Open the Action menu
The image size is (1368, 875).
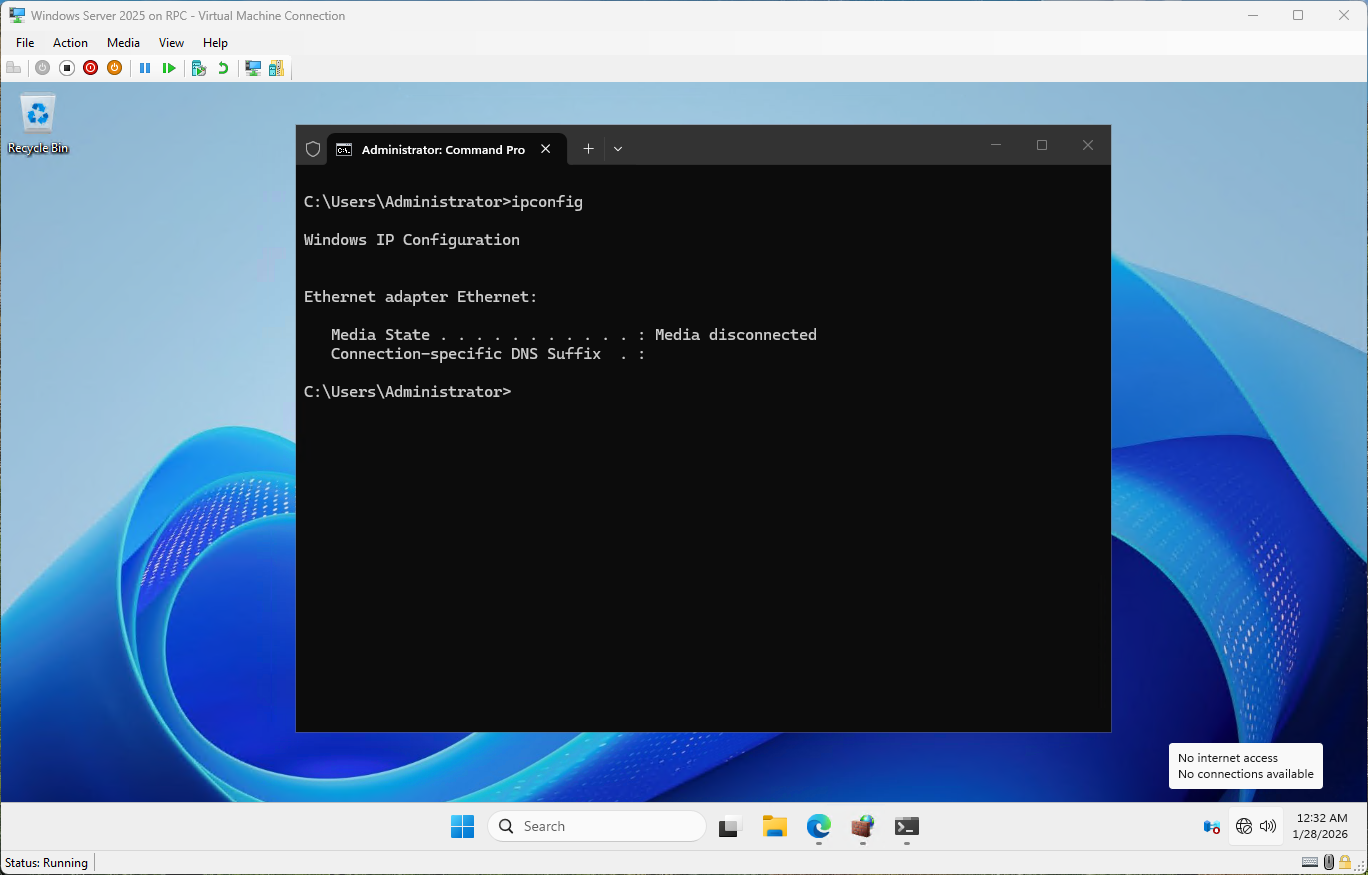click(70, 43)
